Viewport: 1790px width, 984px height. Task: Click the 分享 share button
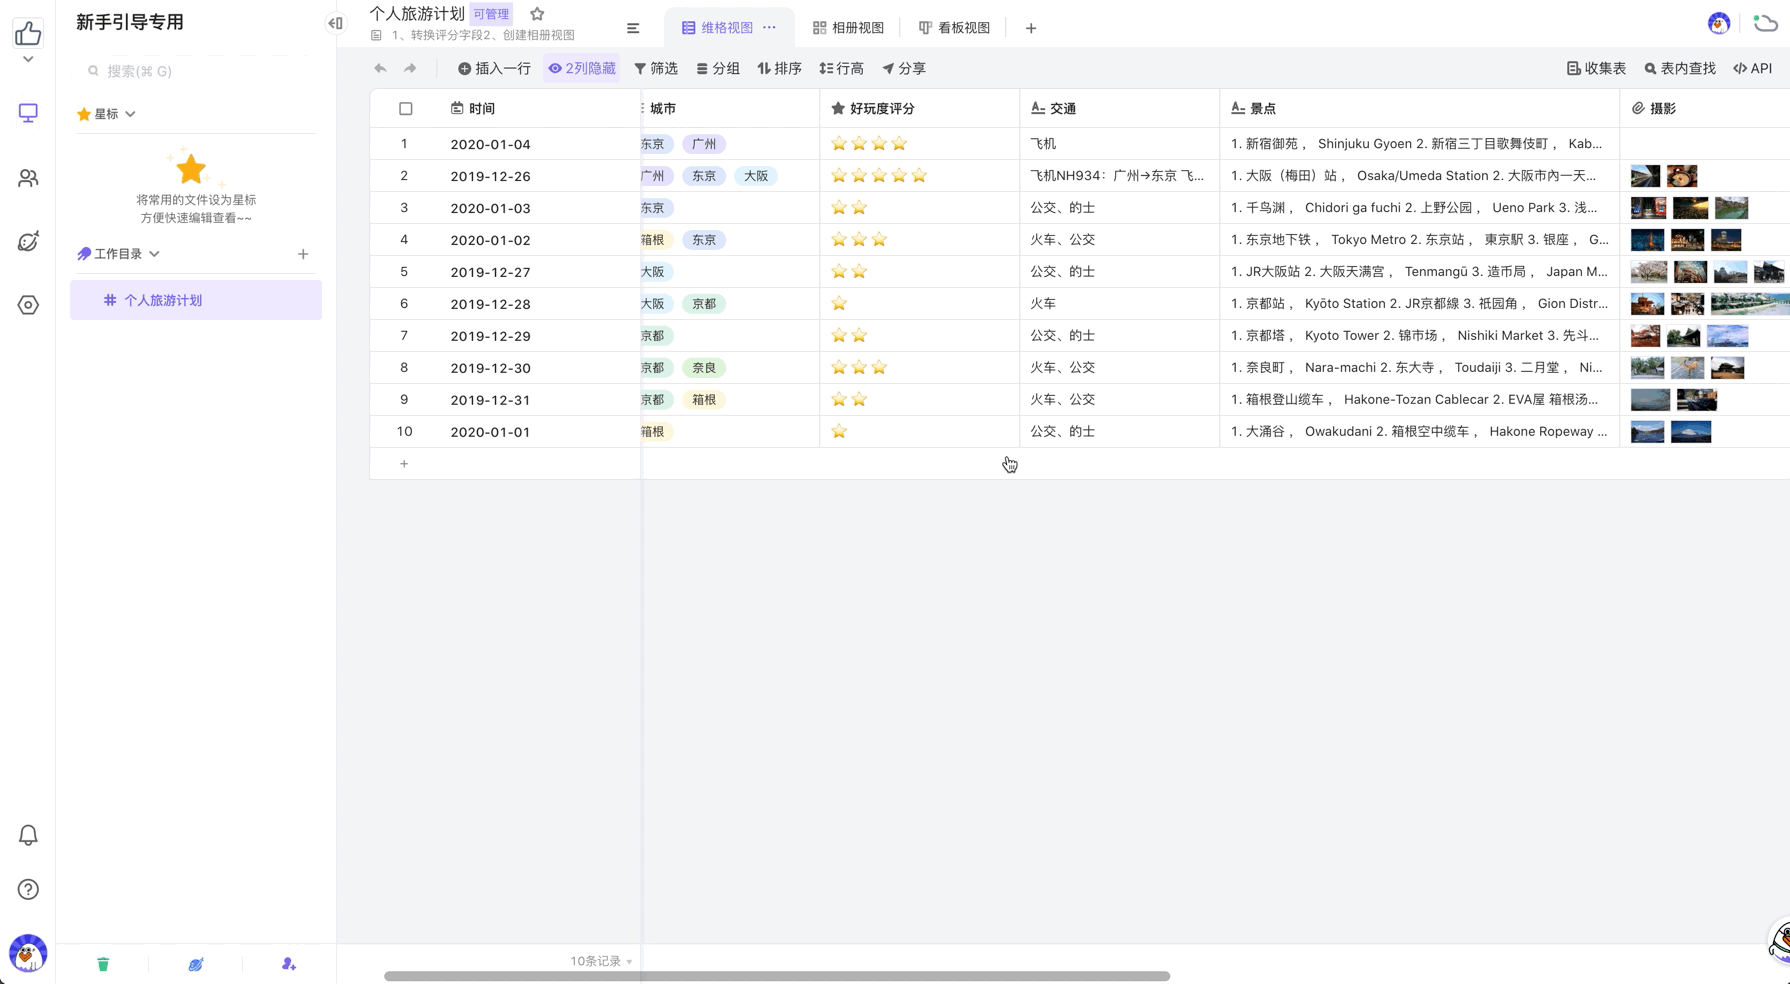904,68
